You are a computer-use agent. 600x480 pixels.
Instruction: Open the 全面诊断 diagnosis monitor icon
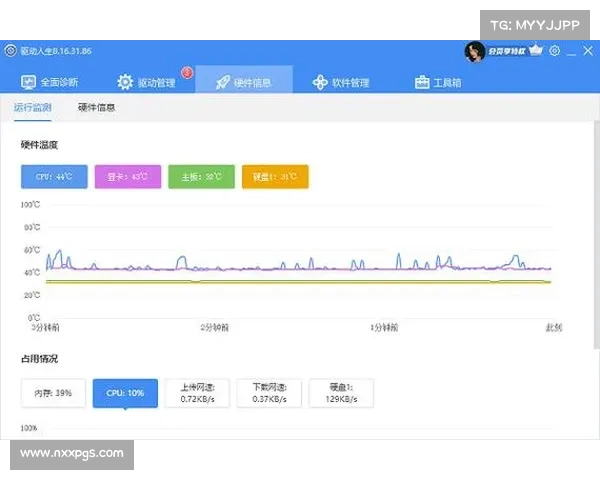[x=28, y=82]
